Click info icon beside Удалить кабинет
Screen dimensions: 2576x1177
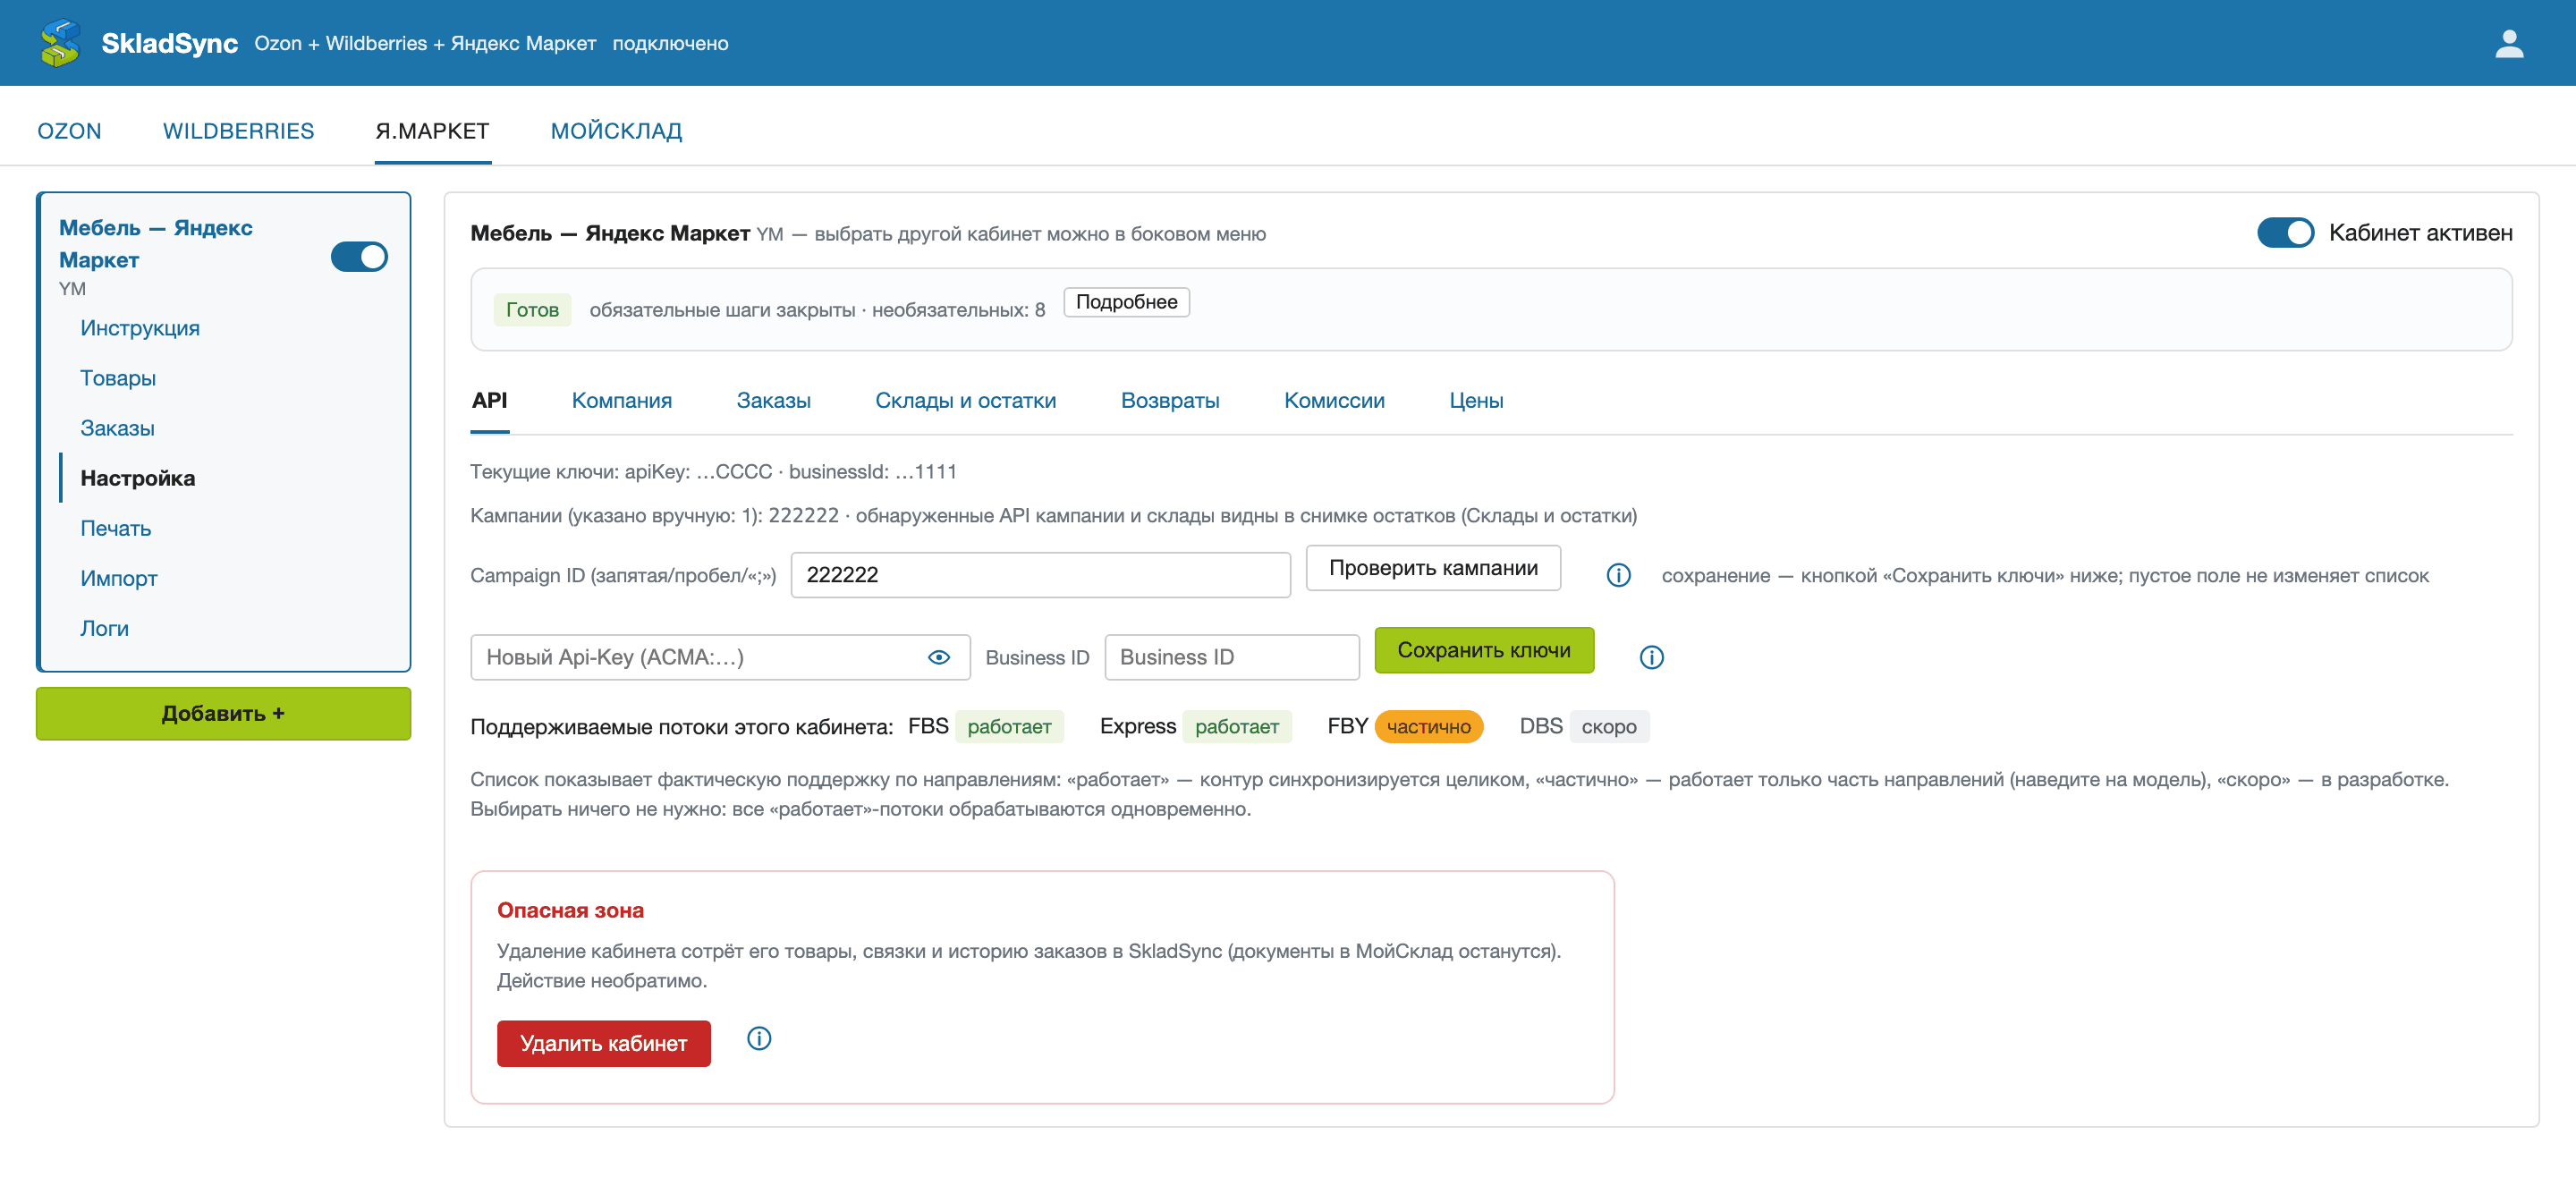[x=759, y=1038]
